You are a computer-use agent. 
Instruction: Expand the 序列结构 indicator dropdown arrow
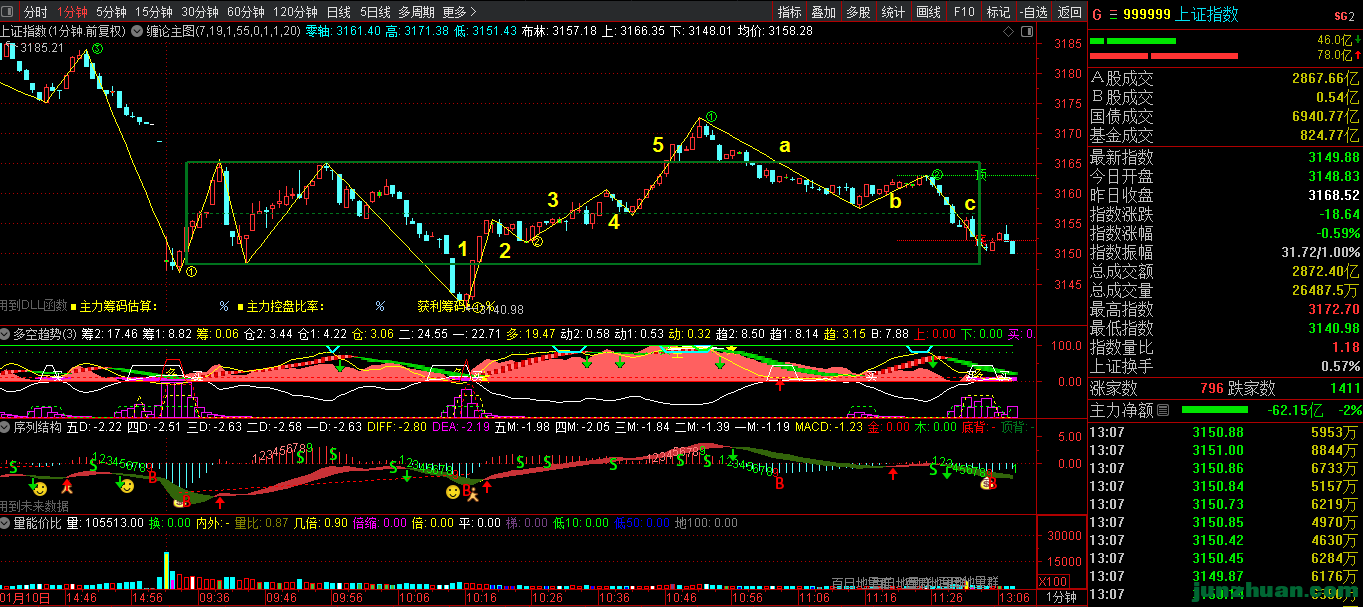(6, 427)
